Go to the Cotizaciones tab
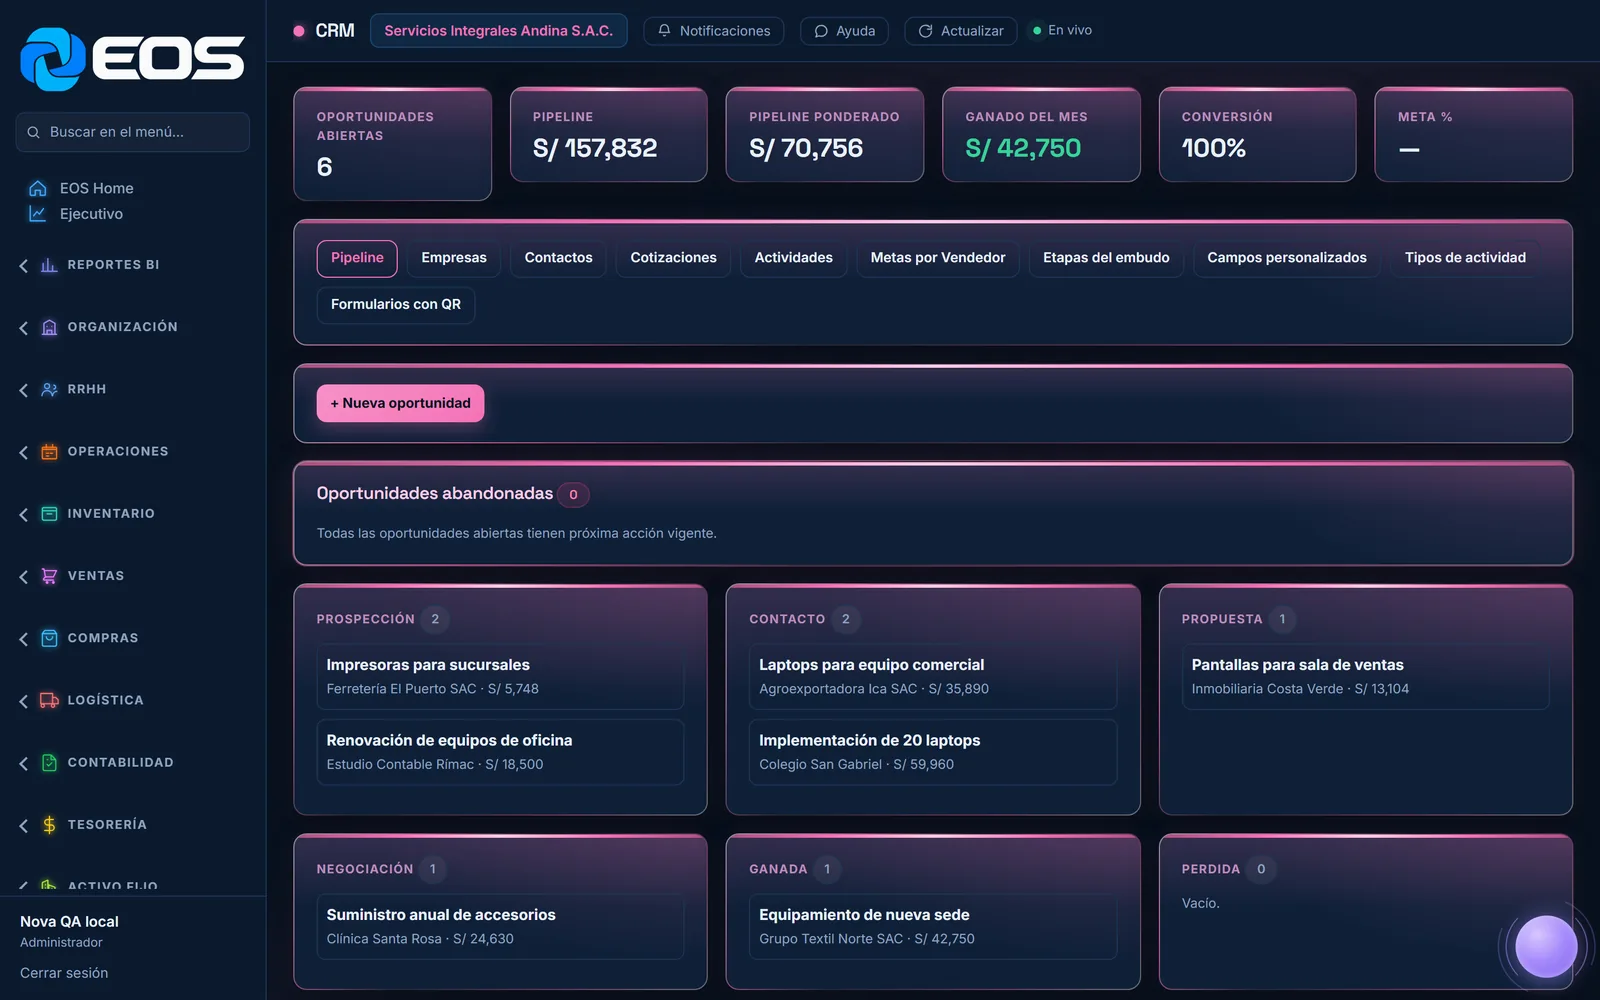1600x1000 pixels. [x=674, y=258]
